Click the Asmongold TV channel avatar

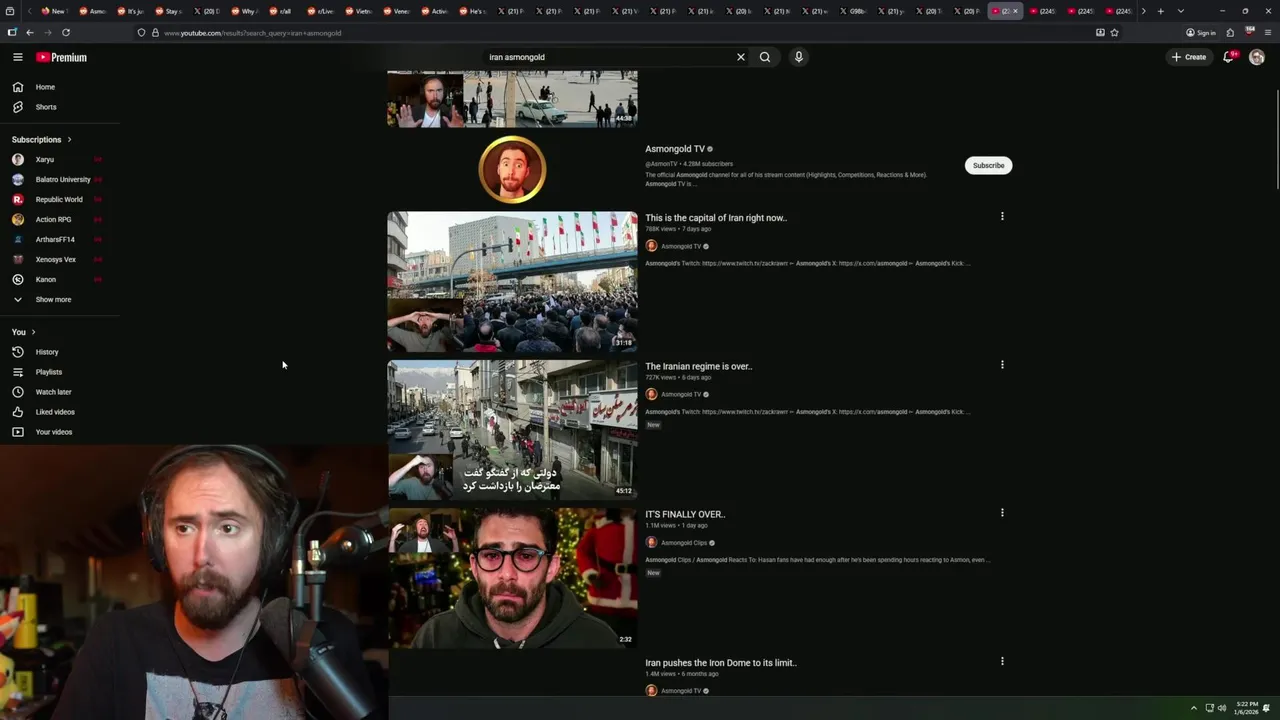pos(512,169)
